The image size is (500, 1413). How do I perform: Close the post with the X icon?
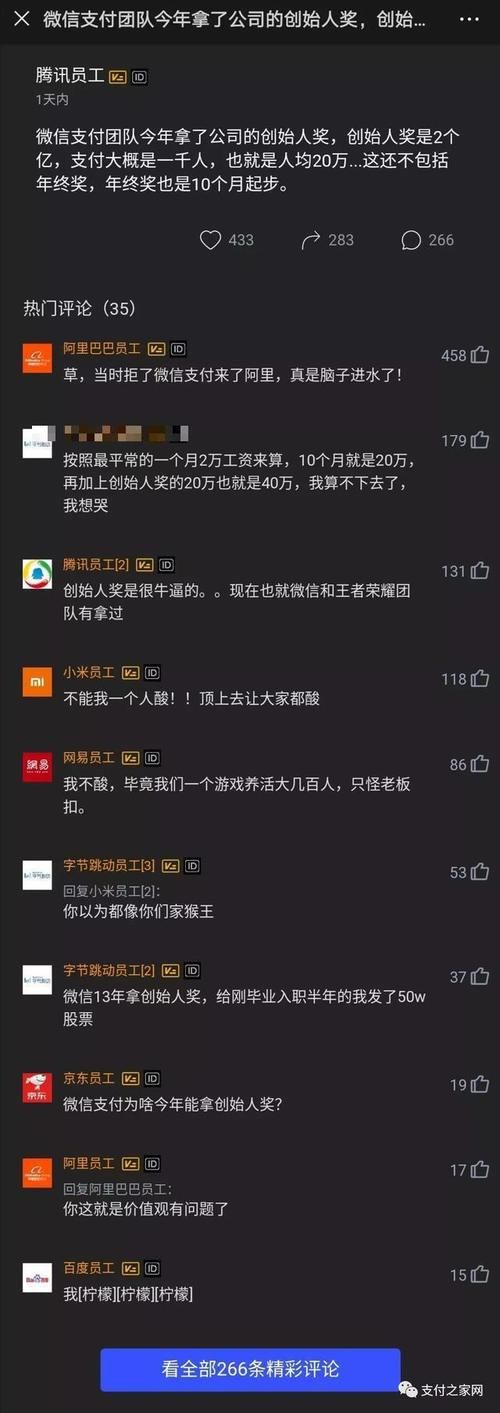tap(21, 19)
